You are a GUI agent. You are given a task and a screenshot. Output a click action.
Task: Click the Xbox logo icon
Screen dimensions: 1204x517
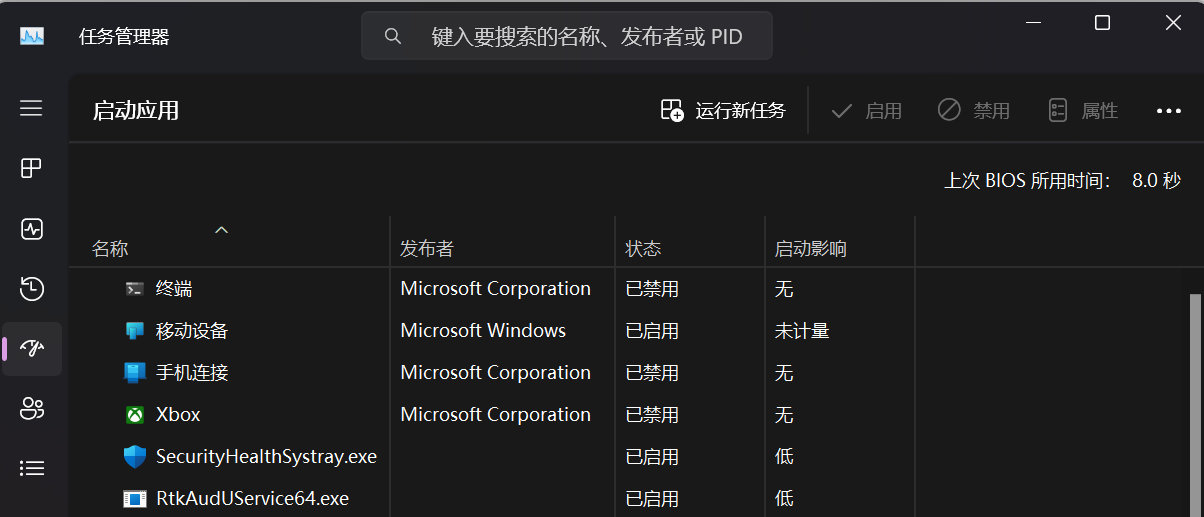click(x=135, y=414)
